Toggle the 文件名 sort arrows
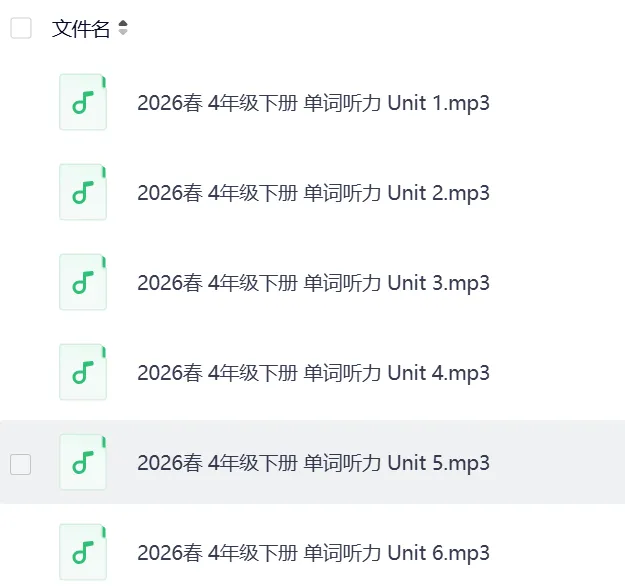This screenshot has height=586, width=625. tap(123, 28)
